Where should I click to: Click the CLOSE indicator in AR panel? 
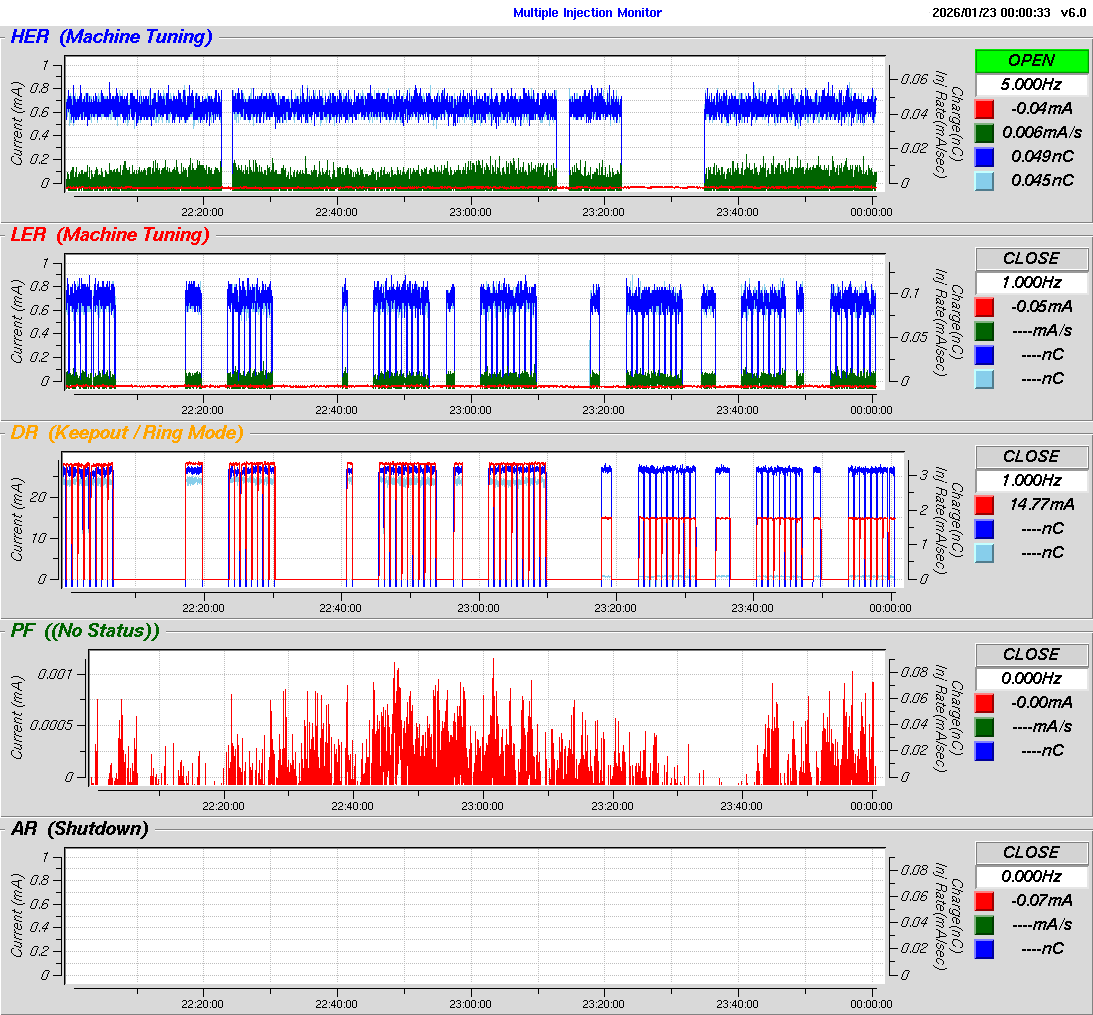point(1031,852)
